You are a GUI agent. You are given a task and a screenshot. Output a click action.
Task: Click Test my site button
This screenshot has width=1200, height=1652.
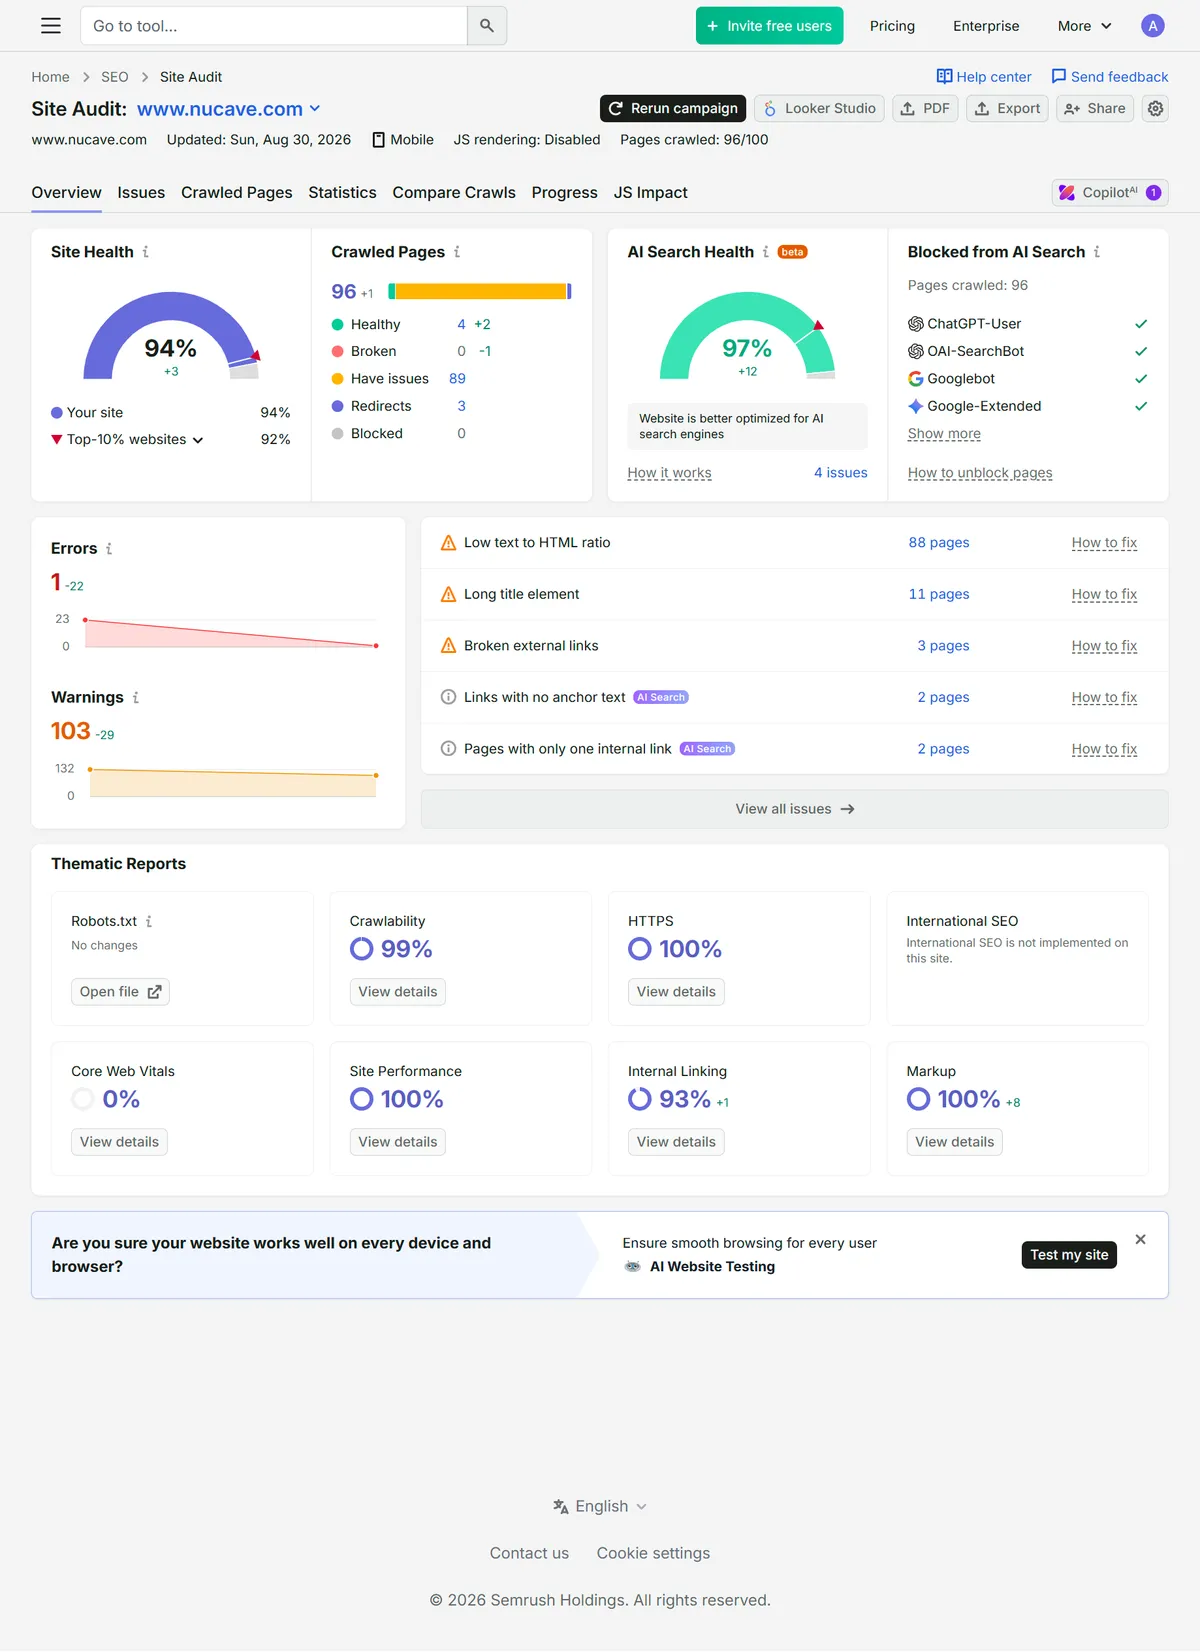(1069, 1255)
